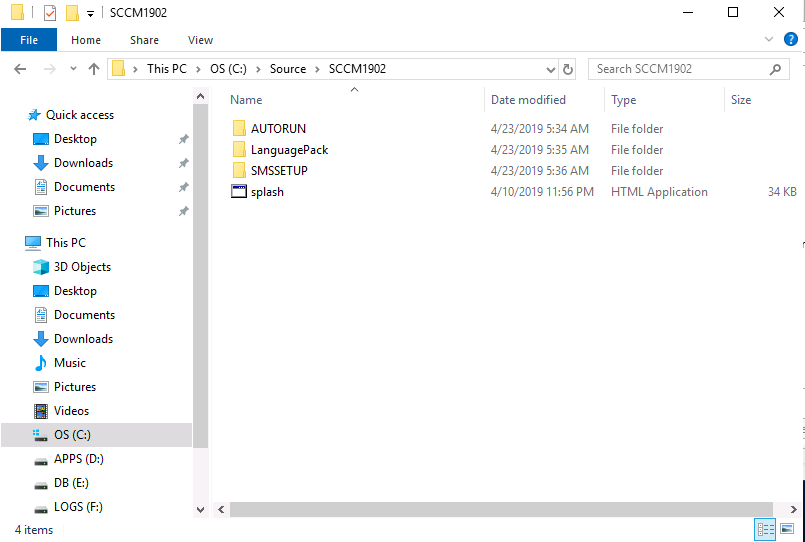
Task: Click the search magnifier icon
Action: [775, 69]
